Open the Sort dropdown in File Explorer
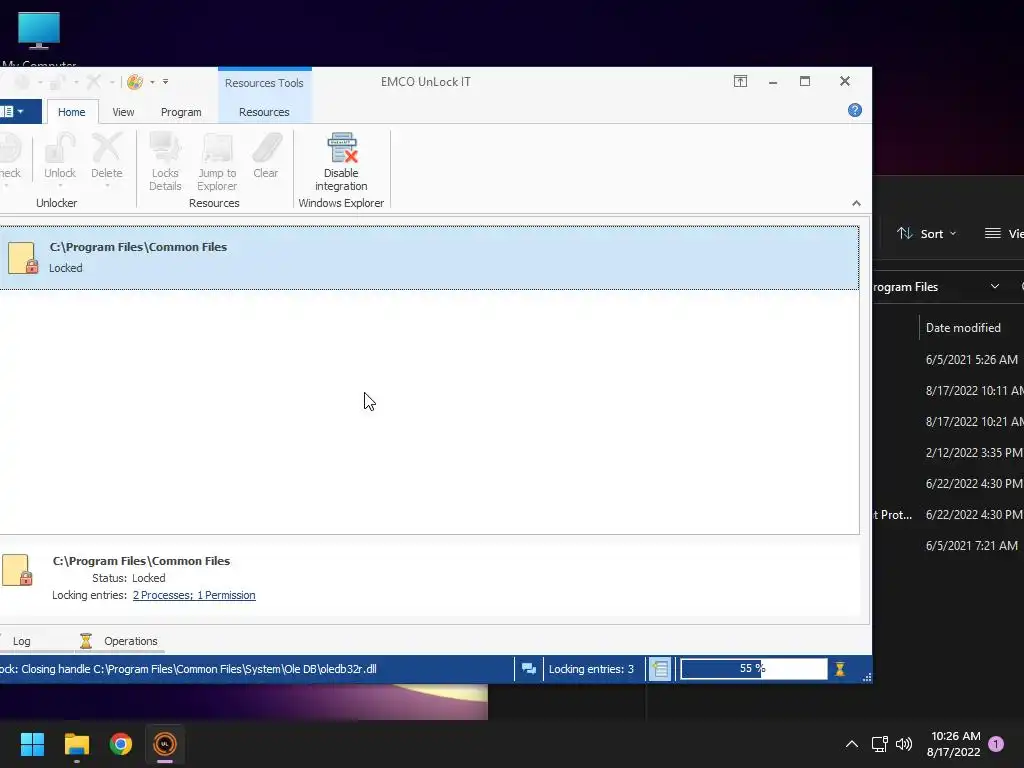This screenshot has height=768, width=1024. click(x=926, y=234)
